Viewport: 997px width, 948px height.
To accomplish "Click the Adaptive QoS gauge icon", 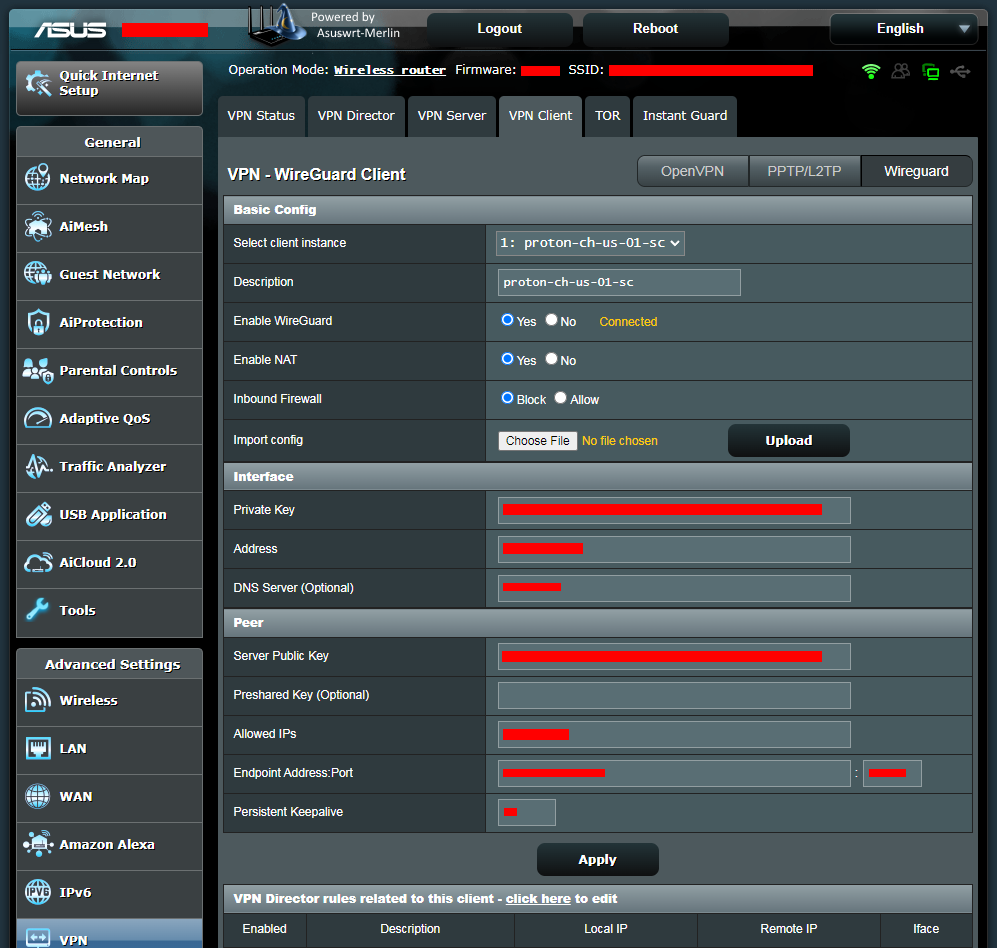I will click(38, 418).
